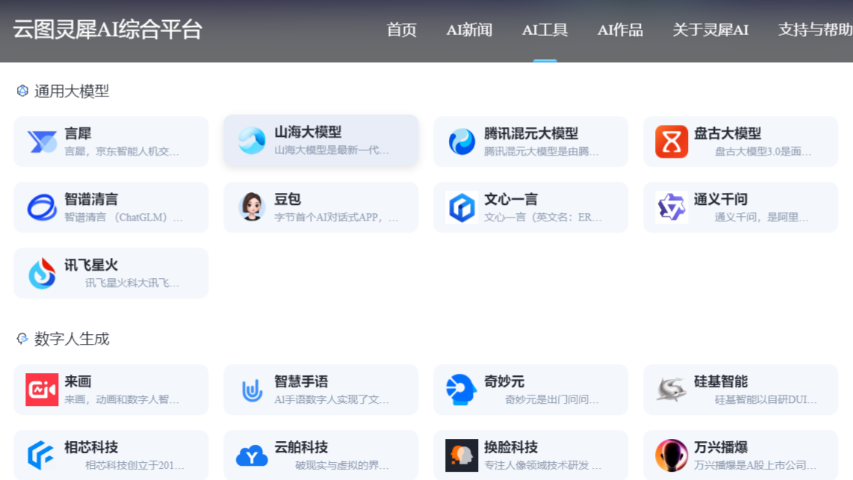
Task: Click the 换脸科技 face icon
Action: click(x=462, y=456)
